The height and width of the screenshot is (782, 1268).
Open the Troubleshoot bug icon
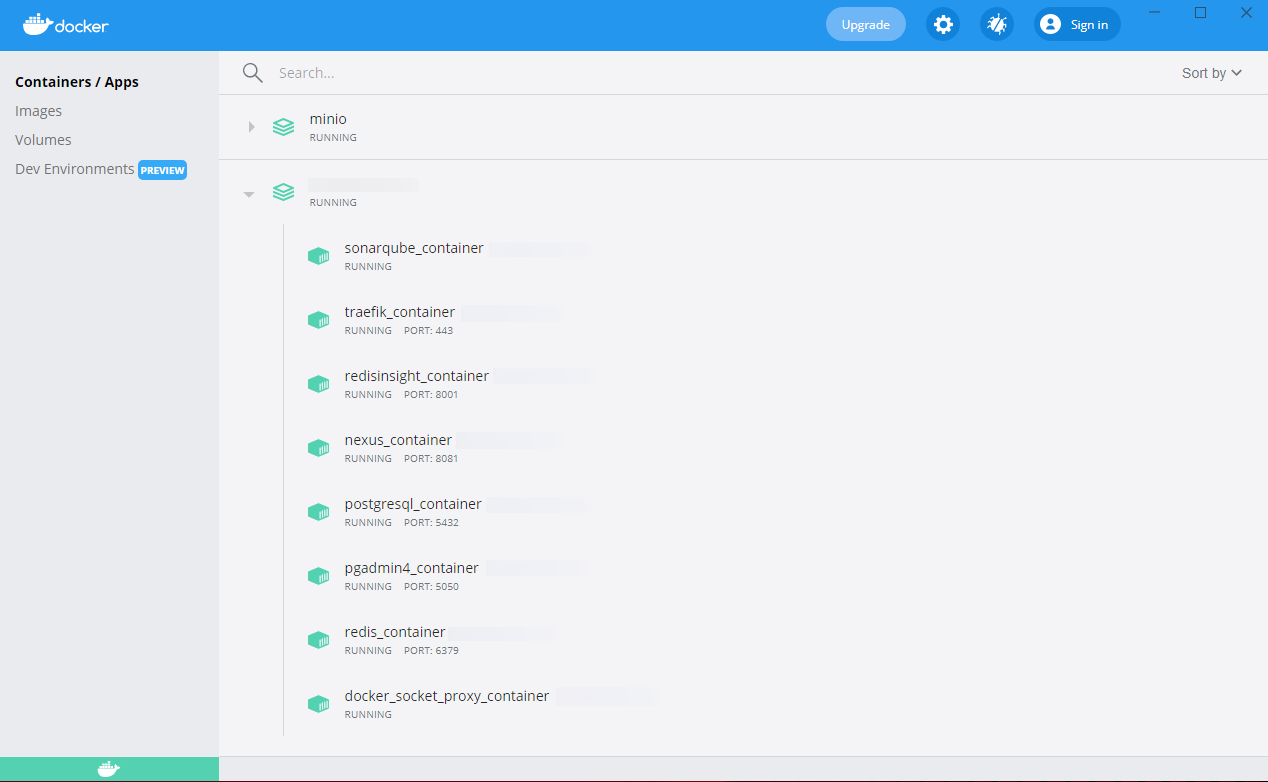[x=996, y=25]
